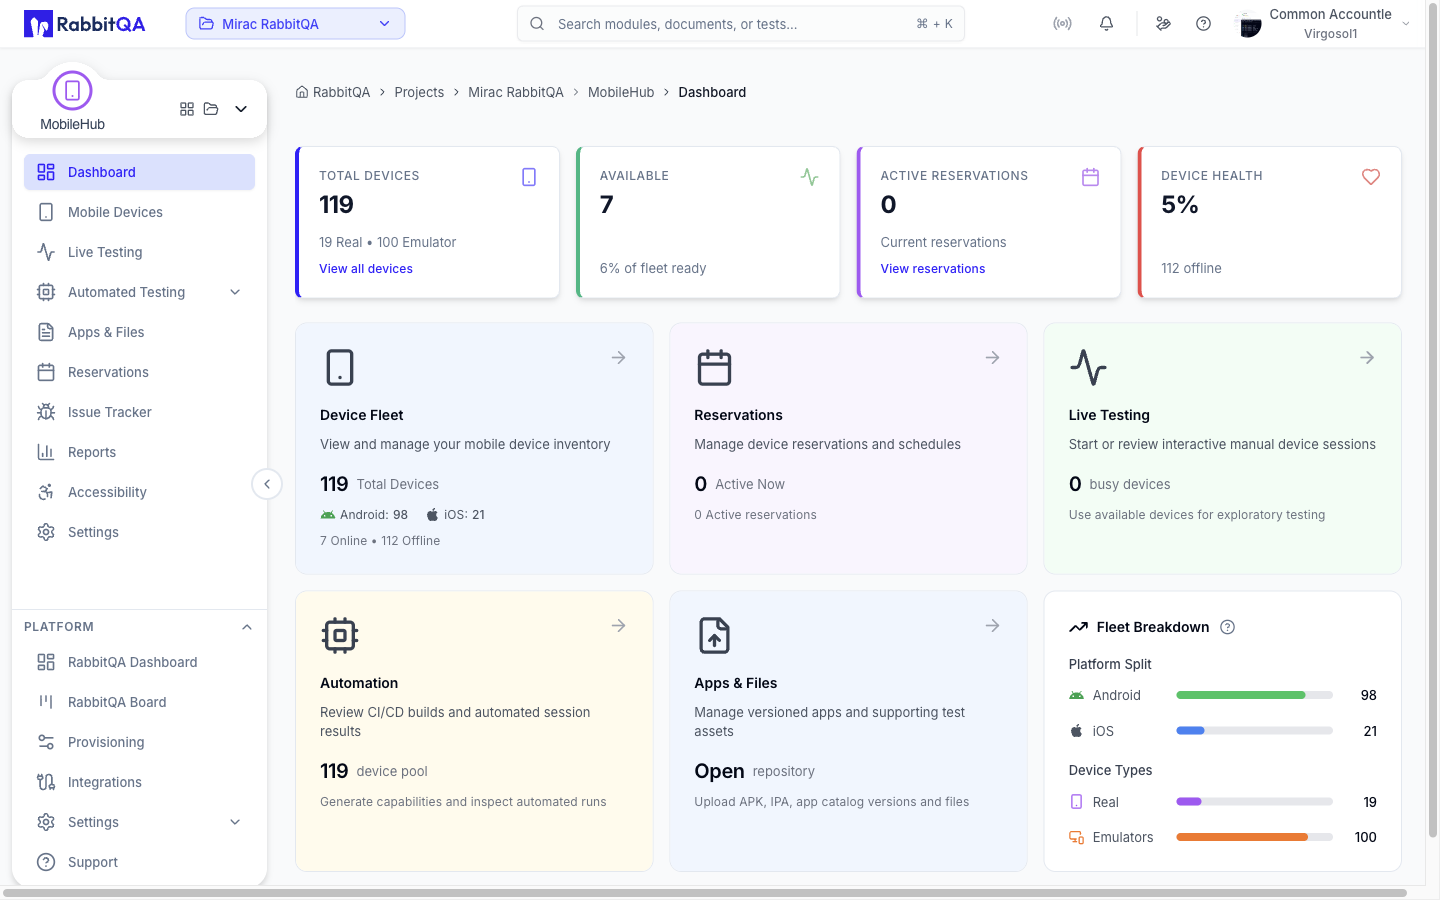Expand Automated Testing submenu chevron
Viewport: 1440px width, 900px height.
coord(235,292)
